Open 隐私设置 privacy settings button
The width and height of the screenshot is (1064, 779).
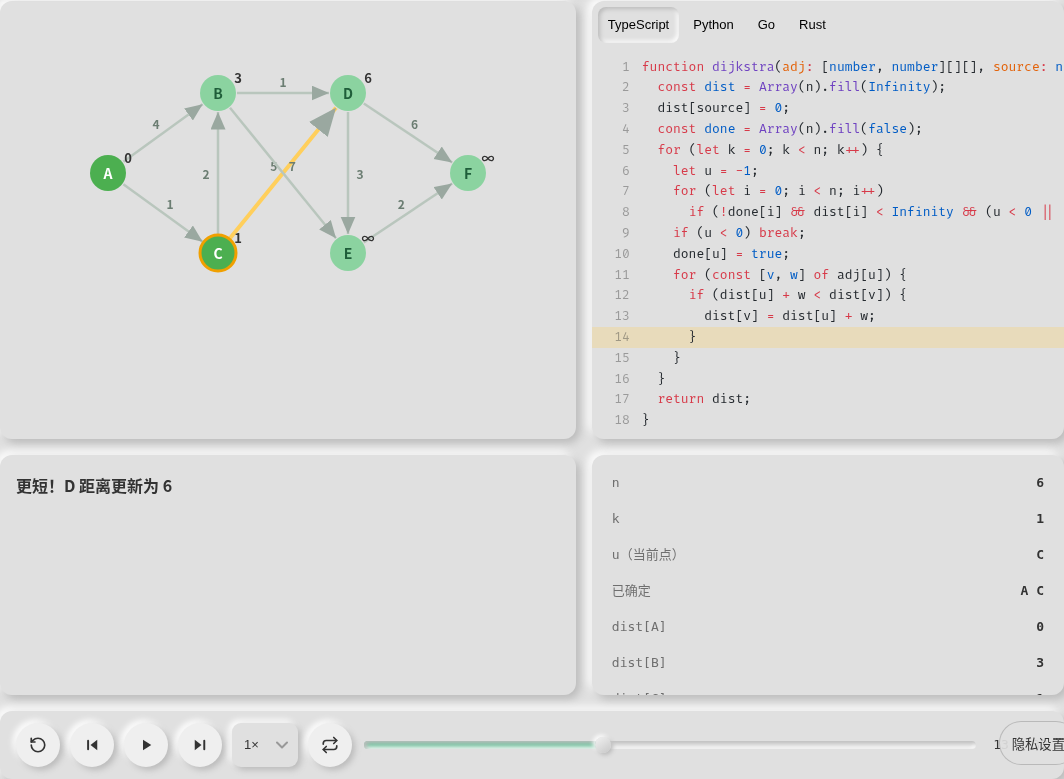pos(1033,744)
